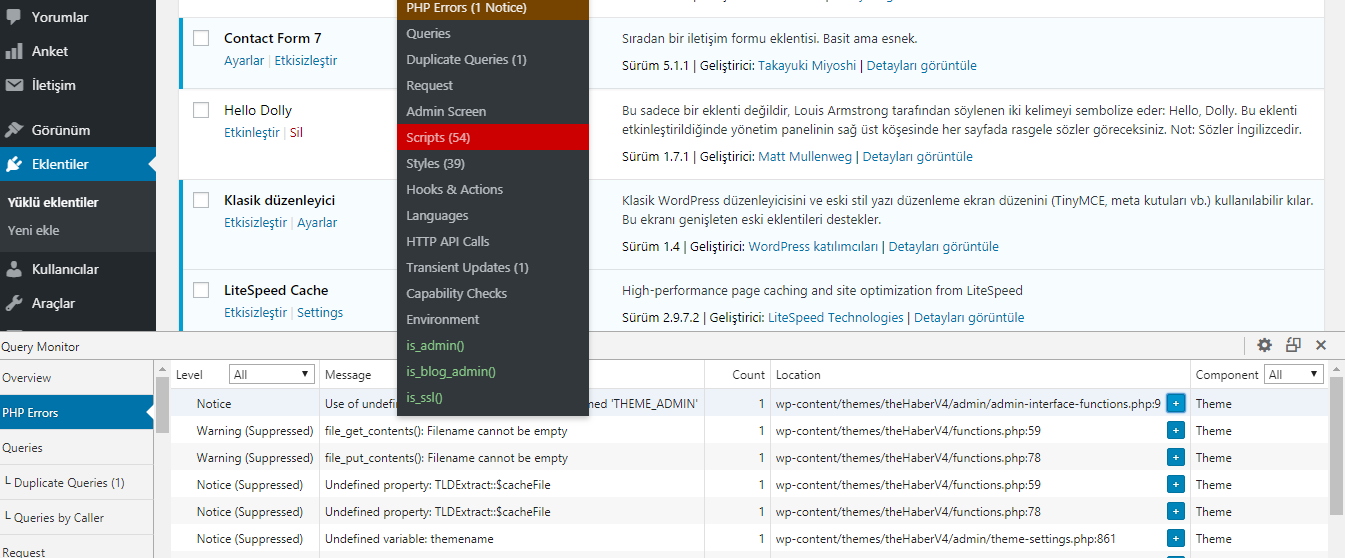Expand file_get_contents warning call stack

[1175, 430]
